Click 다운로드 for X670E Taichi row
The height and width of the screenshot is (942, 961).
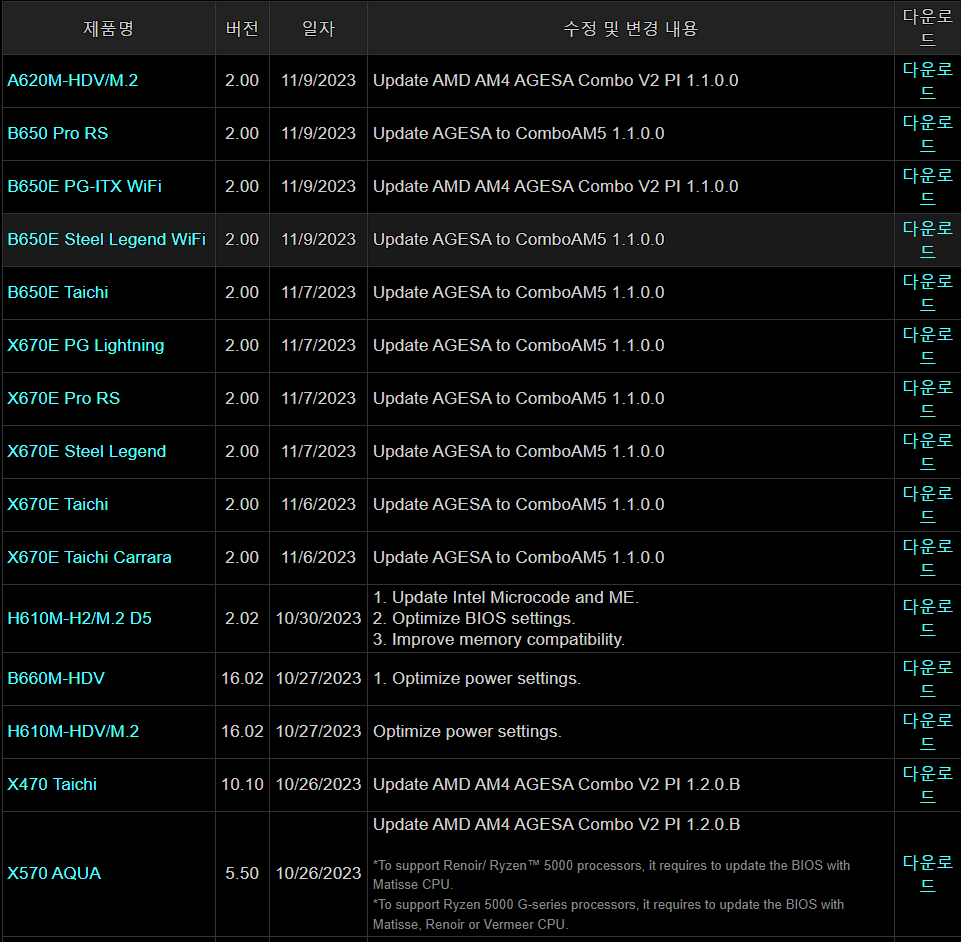(927, 505)
